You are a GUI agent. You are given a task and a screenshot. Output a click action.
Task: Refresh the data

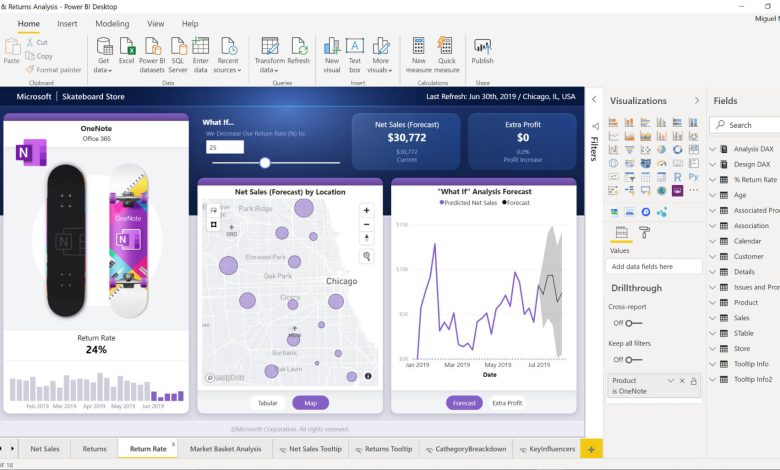[298, 51]
